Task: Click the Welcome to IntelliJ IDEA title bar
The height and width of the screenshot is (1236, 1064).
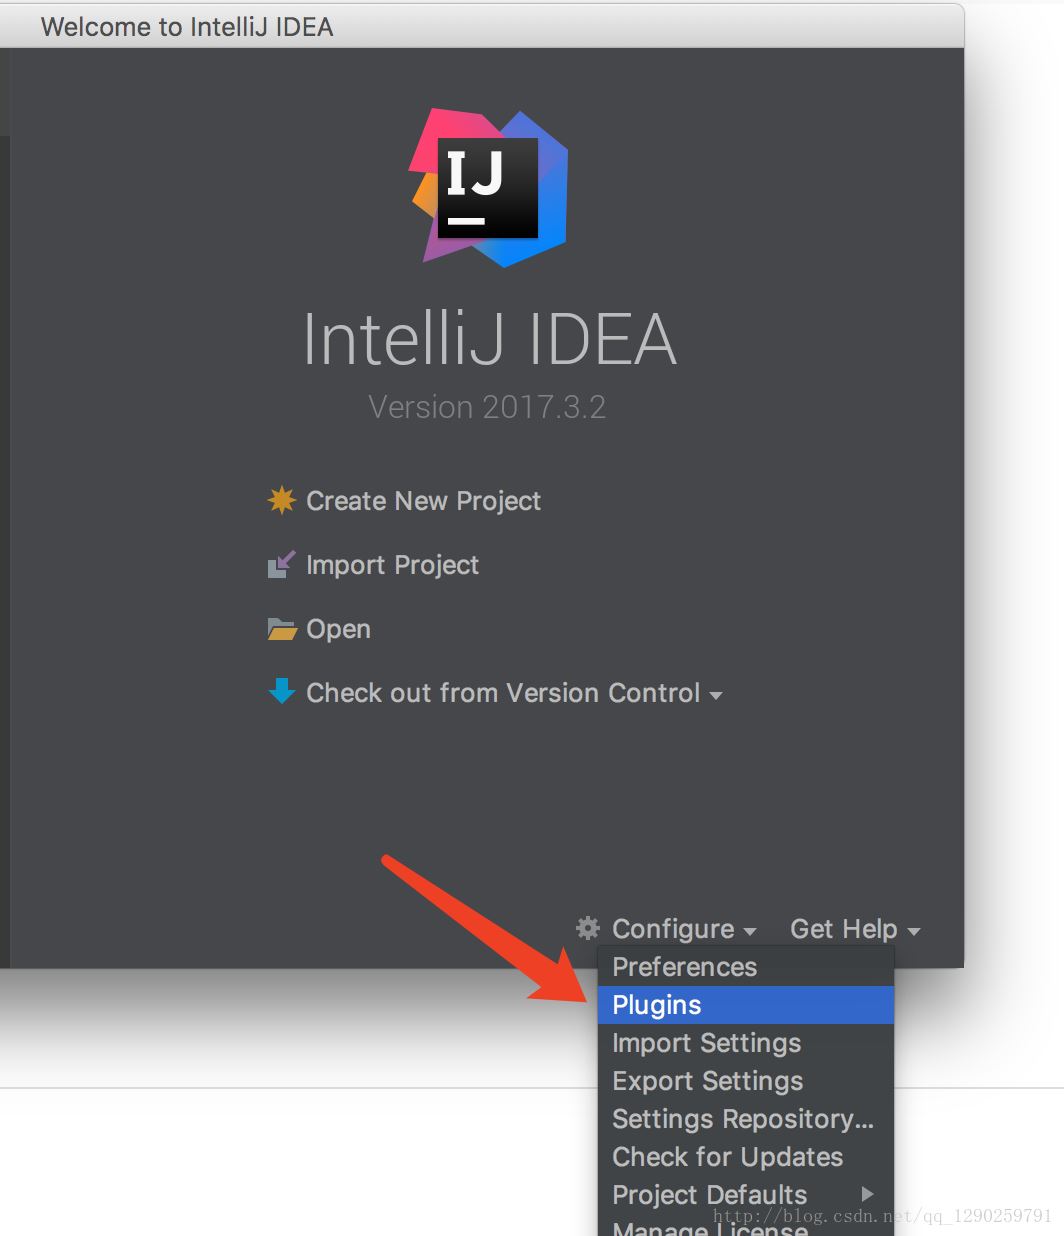Action: [x=480, y=26]
